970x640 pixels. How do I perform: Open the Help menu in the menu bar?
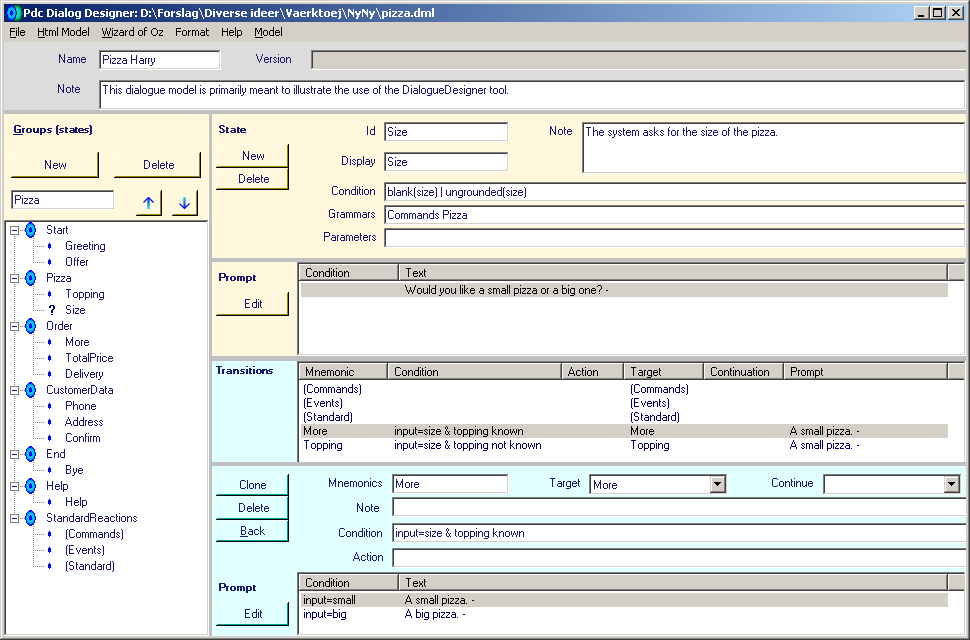point(231,32)
